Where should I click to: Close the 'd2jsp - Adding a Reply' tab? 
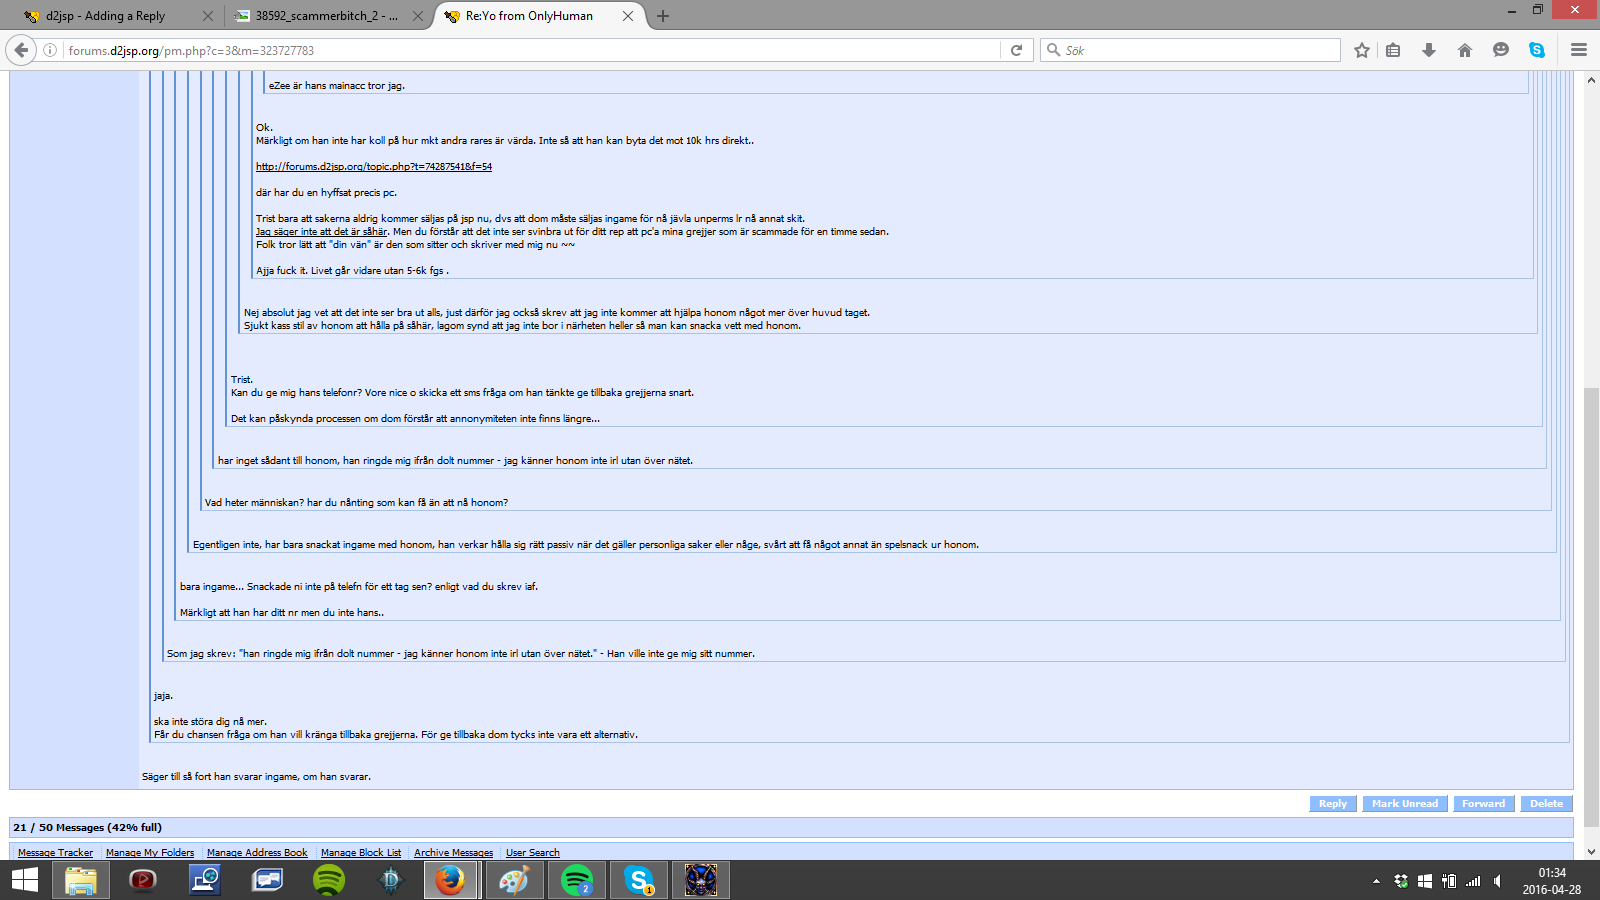(208, 16)
